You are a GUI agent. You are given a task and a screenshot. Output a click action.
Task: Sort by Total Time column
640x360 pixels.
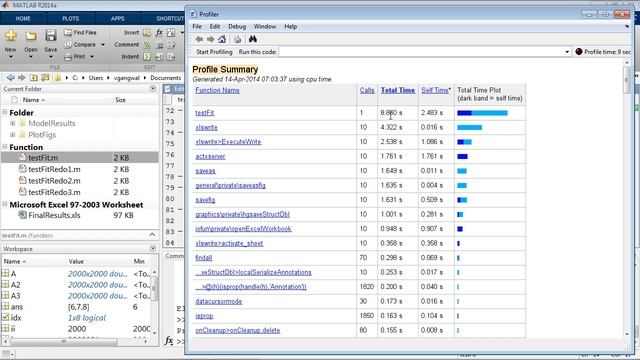click(x=398, y=90)
